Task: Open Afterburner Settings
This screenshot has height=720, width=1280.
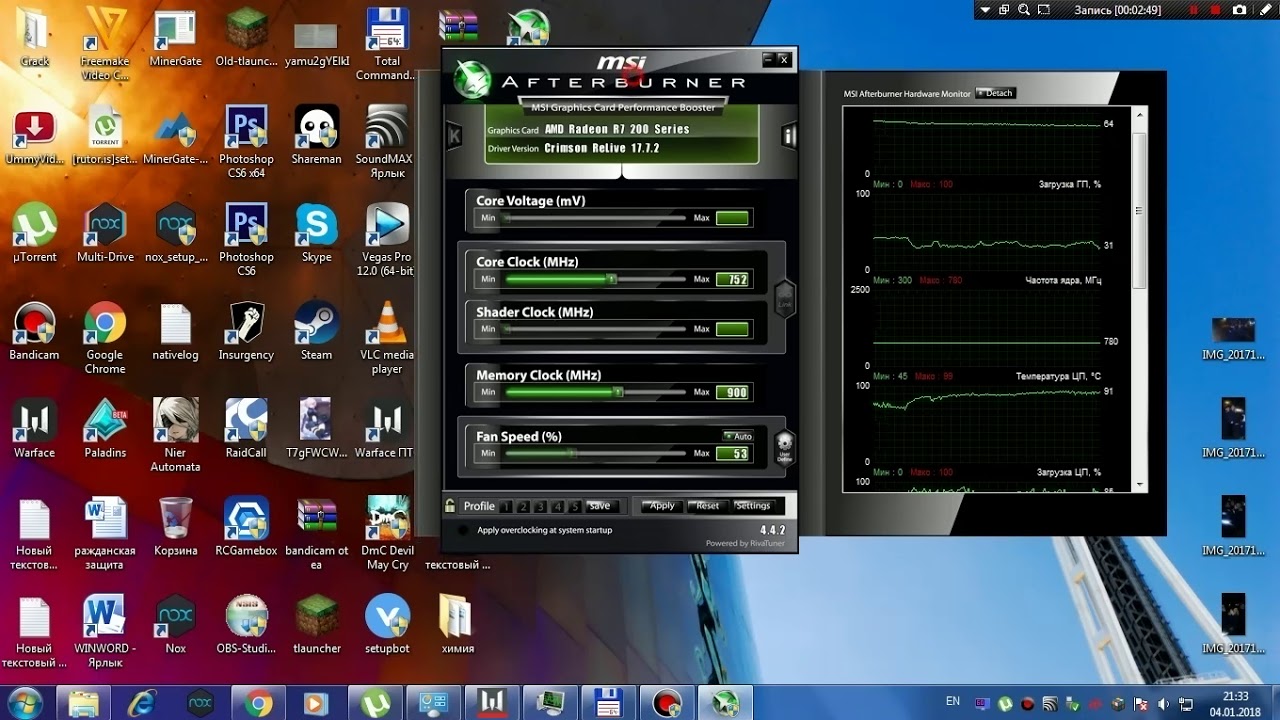Action: click(753, 506)
